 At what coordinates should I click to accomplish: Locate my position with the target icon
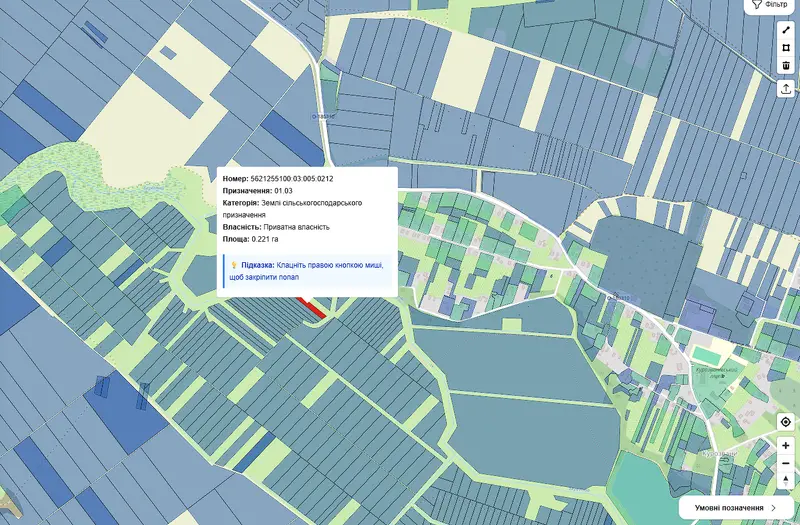(x=786, y=422)
